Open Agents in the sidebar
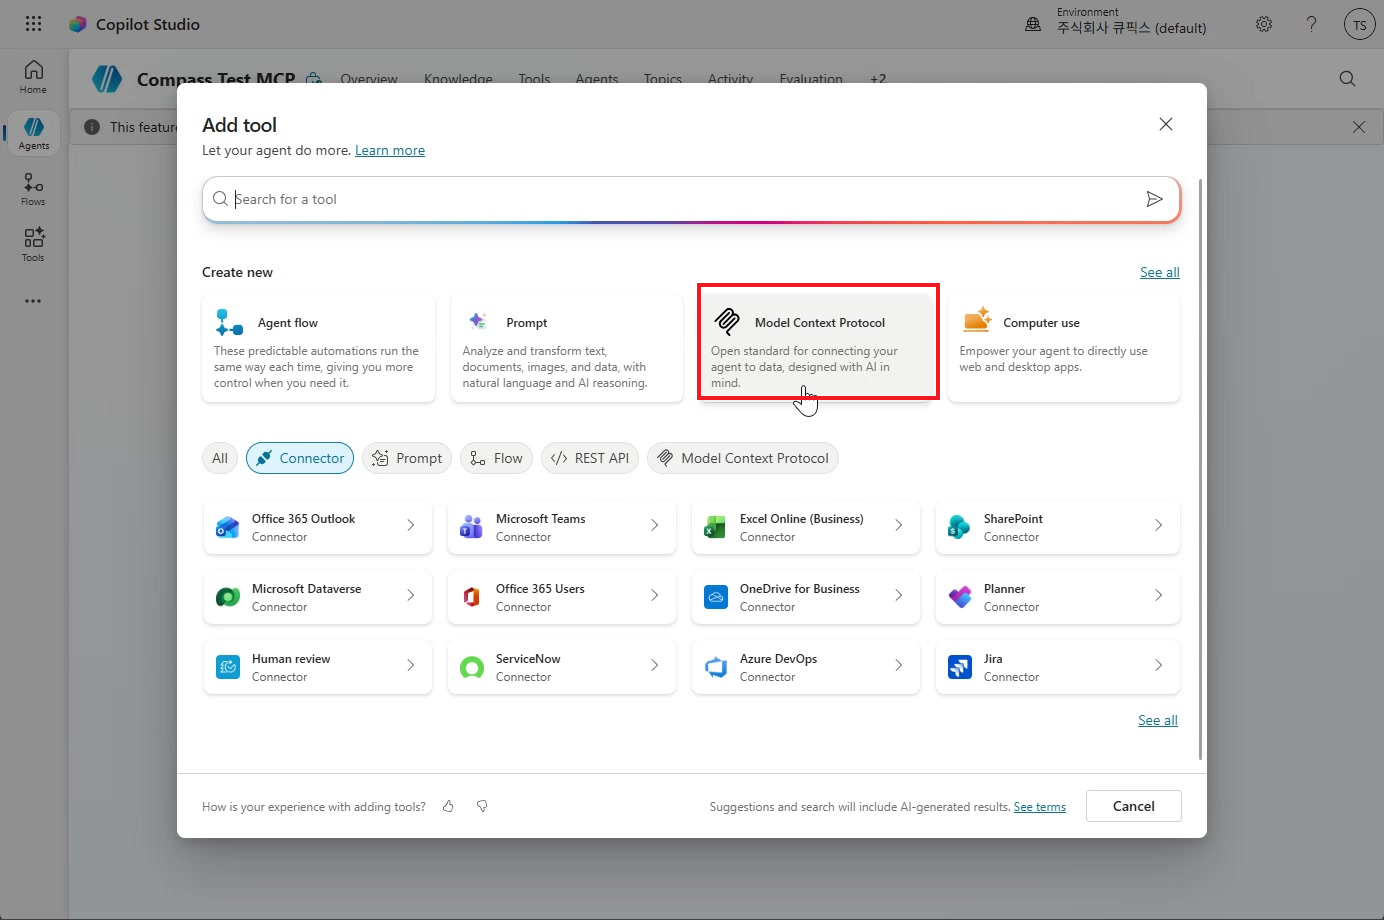 click(33, 133)
